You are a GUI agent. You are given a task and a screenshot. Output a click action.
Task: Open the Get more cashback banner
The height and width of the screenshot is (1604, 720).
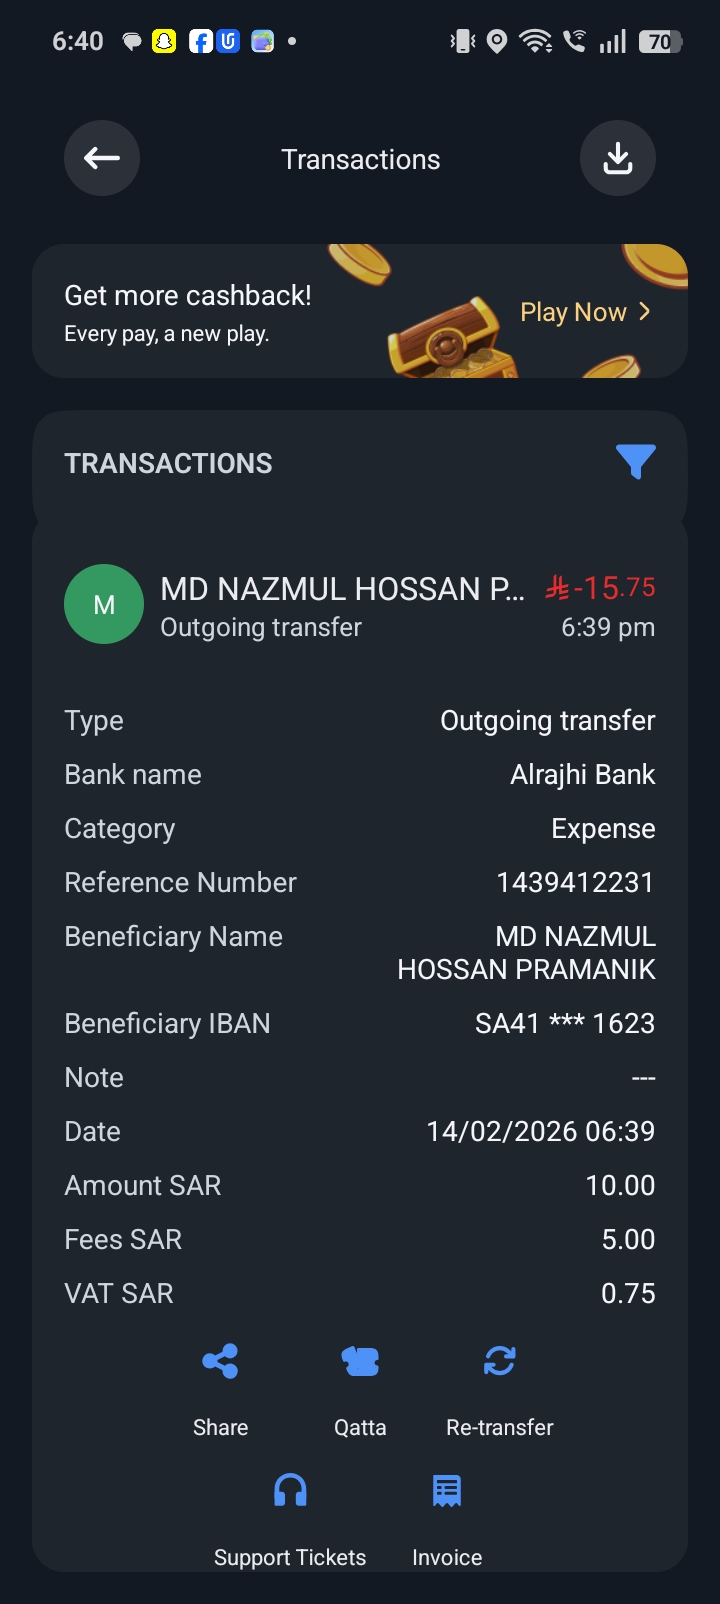tap(188, 312)
